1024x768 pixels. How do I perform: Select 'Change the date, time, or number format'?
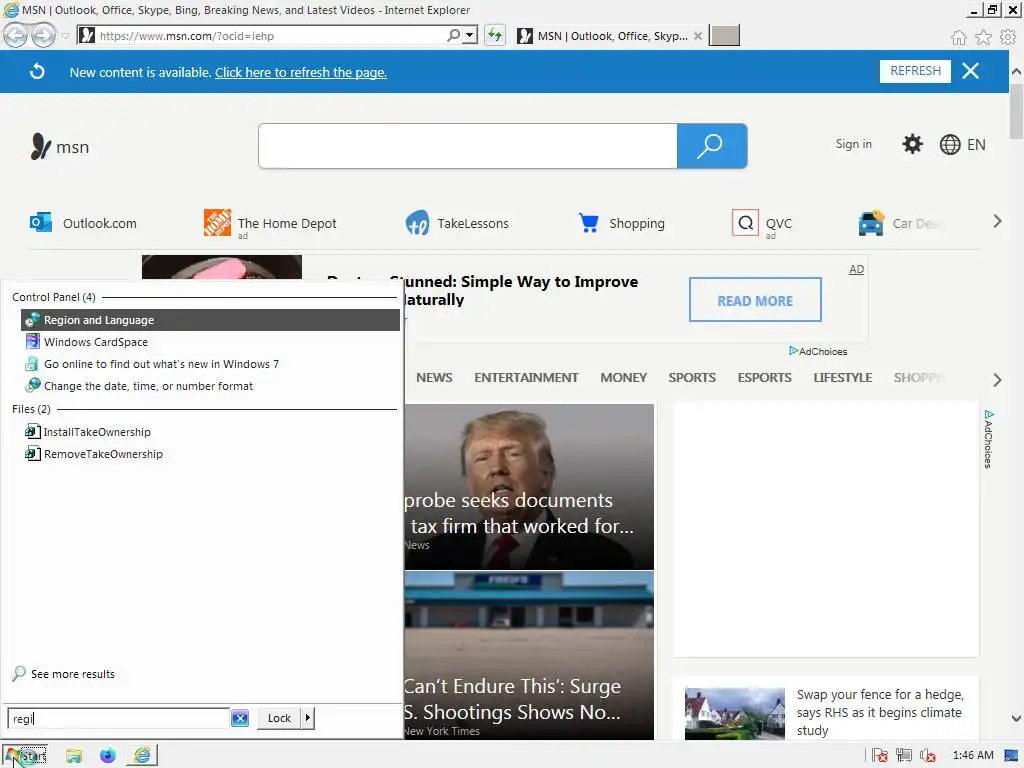(x=210, y=386)
